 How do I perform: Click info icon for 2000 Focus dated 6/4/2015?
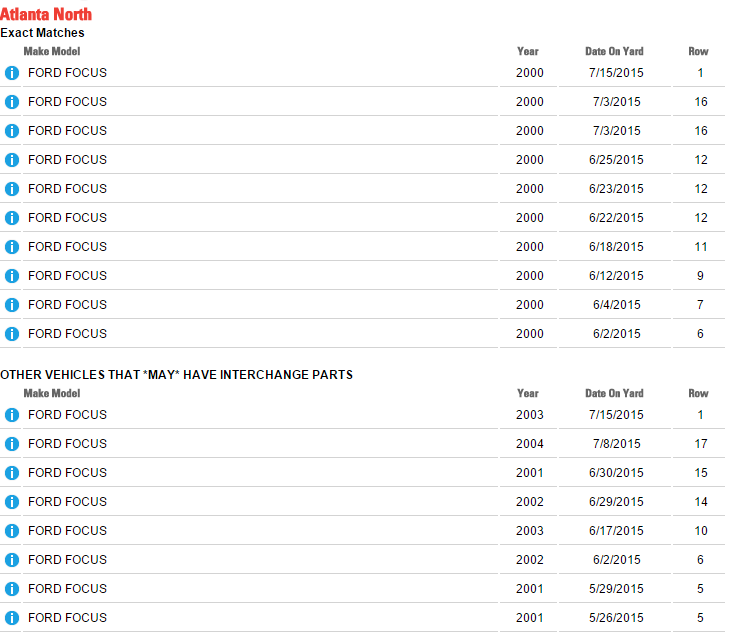[x=12, y=305]
